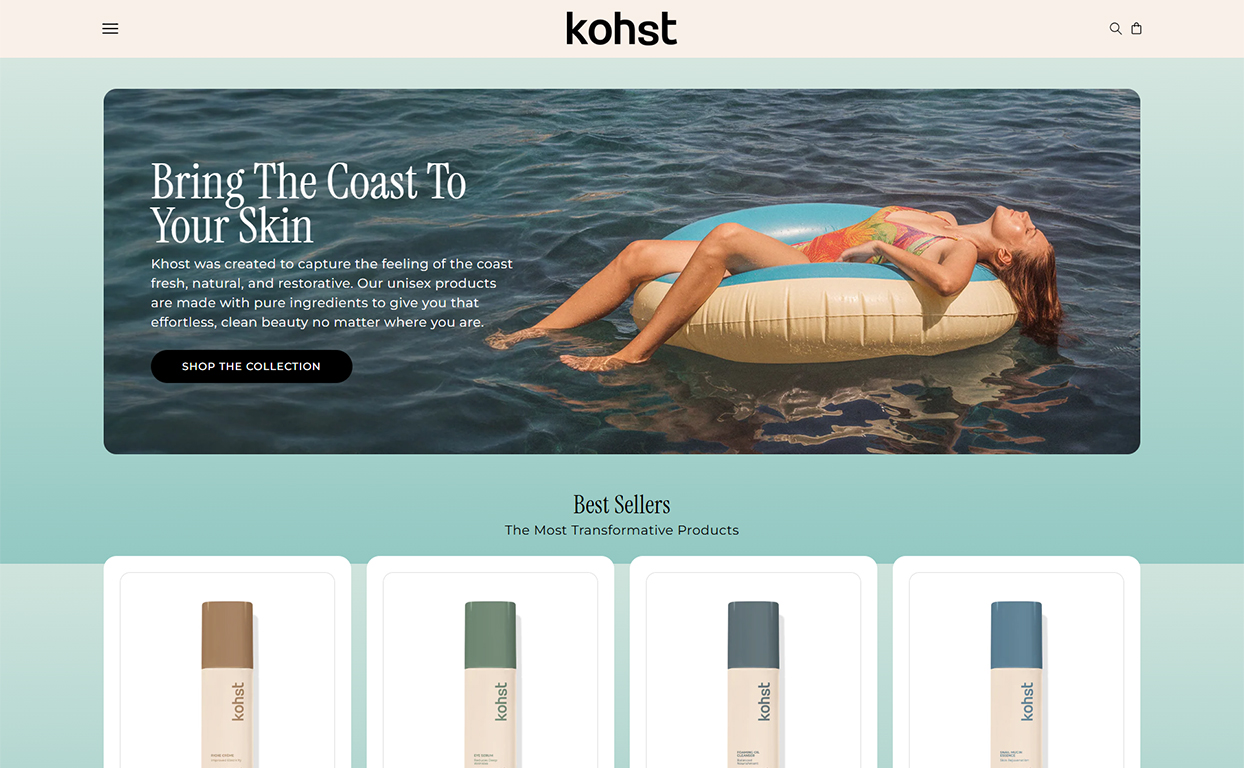Click The Most Transformative Products subtitle
Screen dimensions: 1244x768
pyautogui.click(x=621, y=530)
